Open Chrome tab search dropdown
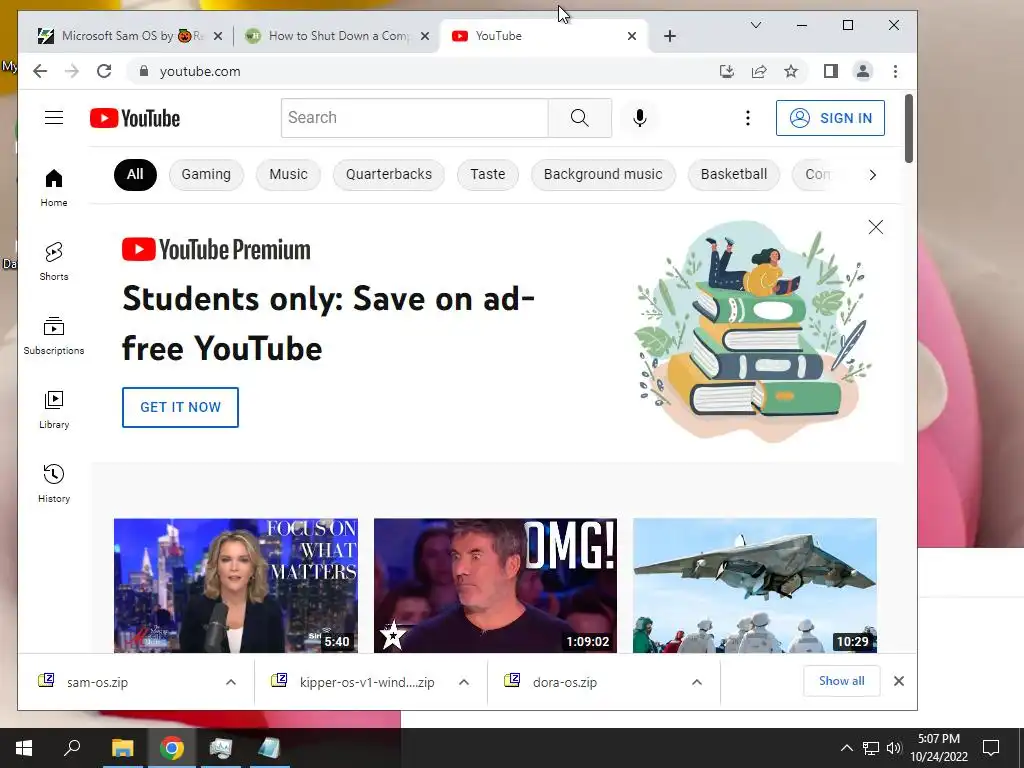Viewport: 1024px width, 768px height. point(756,25)
